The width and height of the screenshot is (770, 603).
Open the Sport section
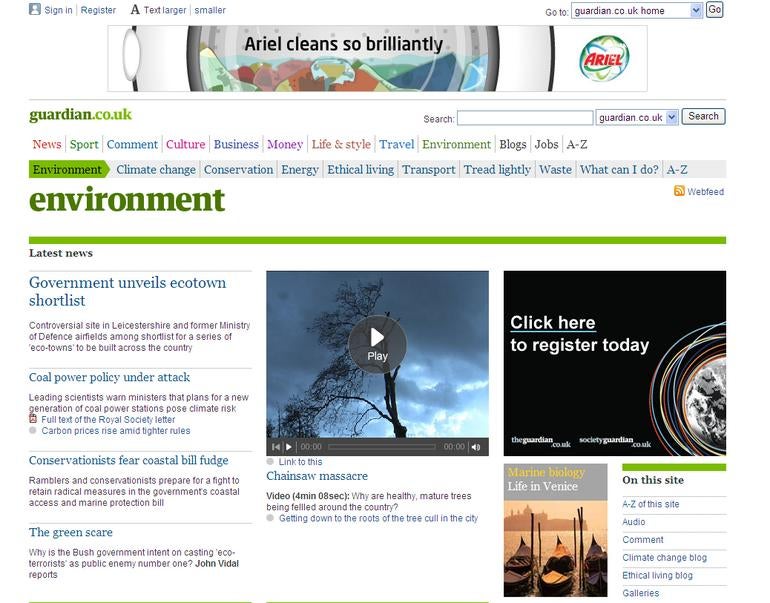[x=84, y=144]
